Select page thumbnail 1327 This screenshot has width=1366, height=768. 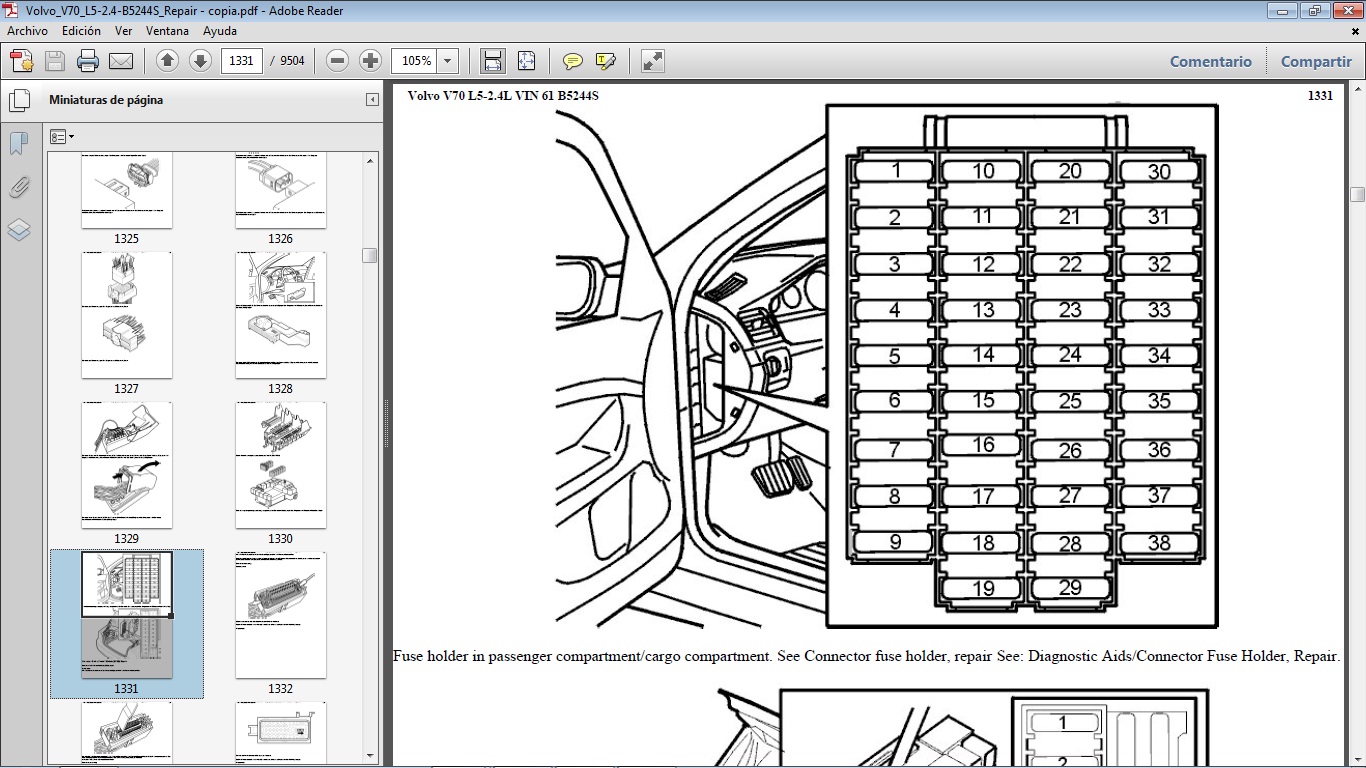click(x=127, y=315)
